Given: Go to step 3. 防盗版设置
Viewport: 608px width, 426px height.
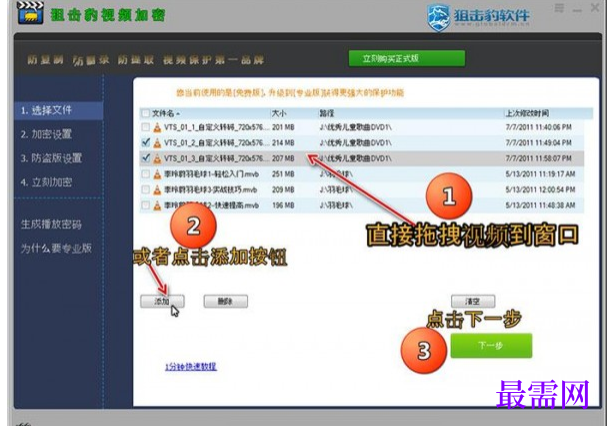Looking at the screenshot, I should 51,158.
